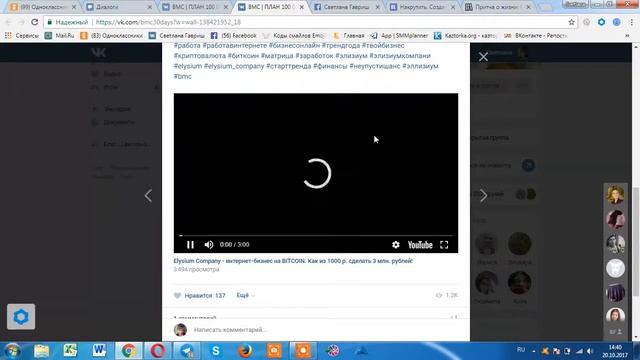
Task: Expand the Ещё dropdown under the post
Action: 246,295
